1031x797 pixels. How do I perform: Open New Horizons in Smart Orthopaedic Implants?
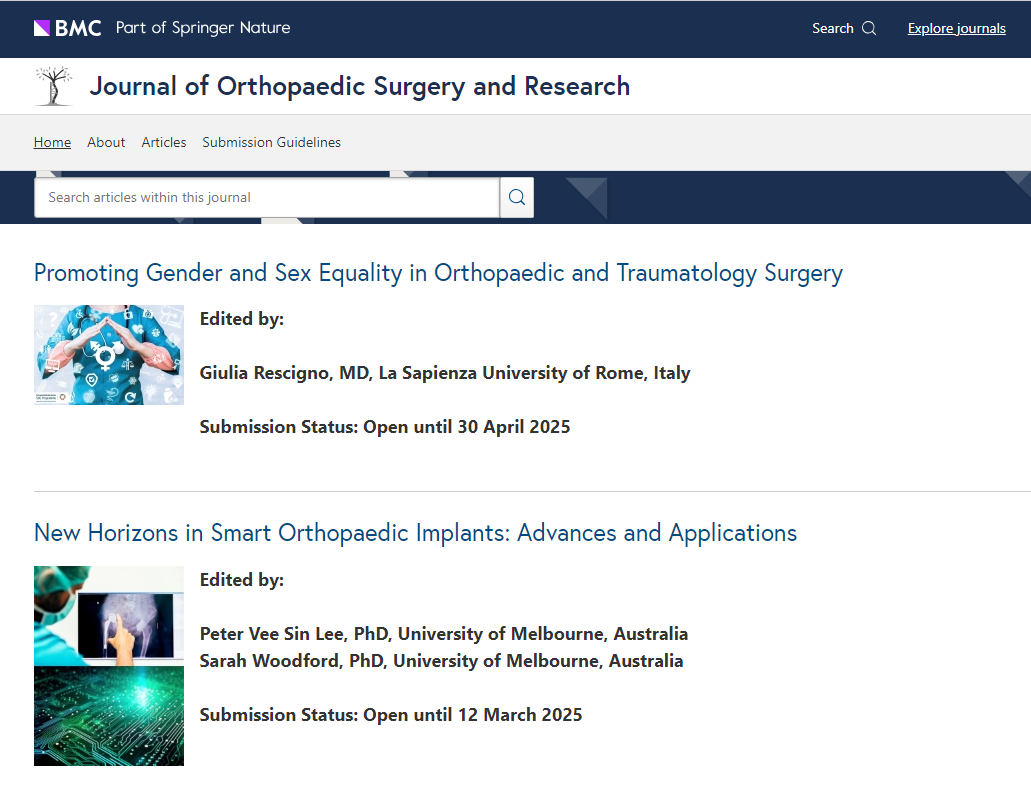415,533
